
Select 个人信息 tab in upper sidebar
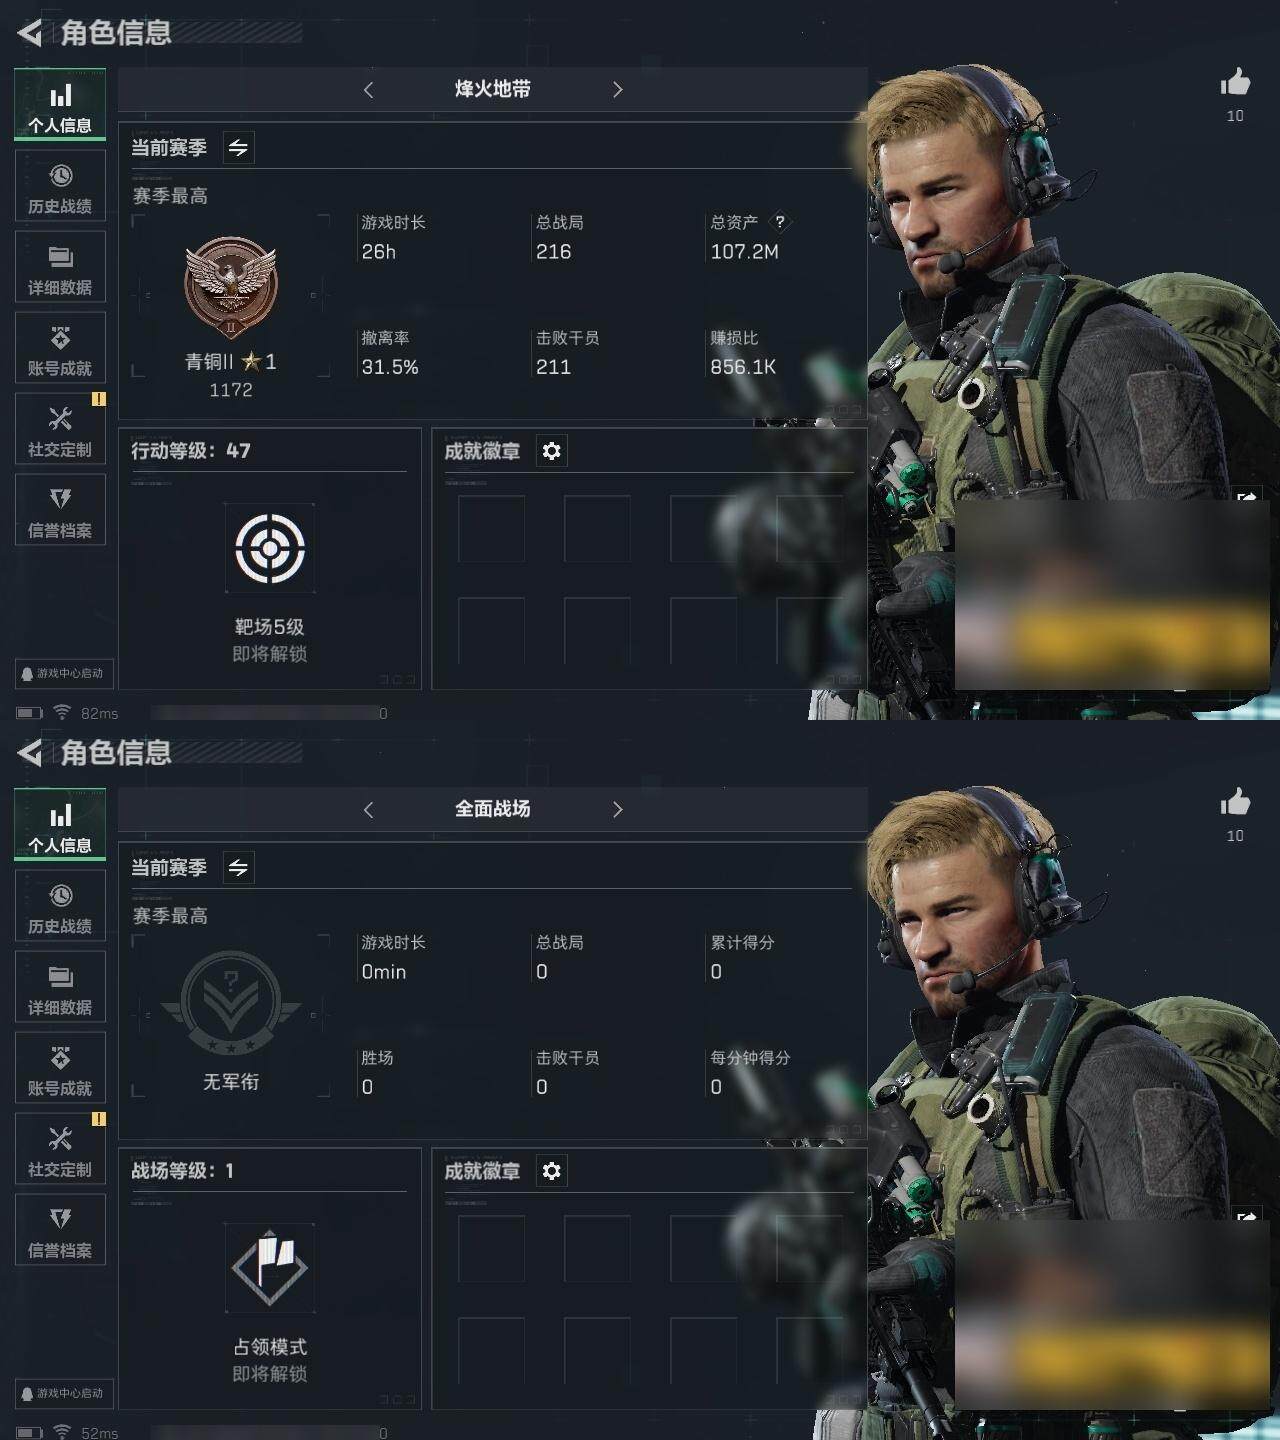tap(60, 105)
